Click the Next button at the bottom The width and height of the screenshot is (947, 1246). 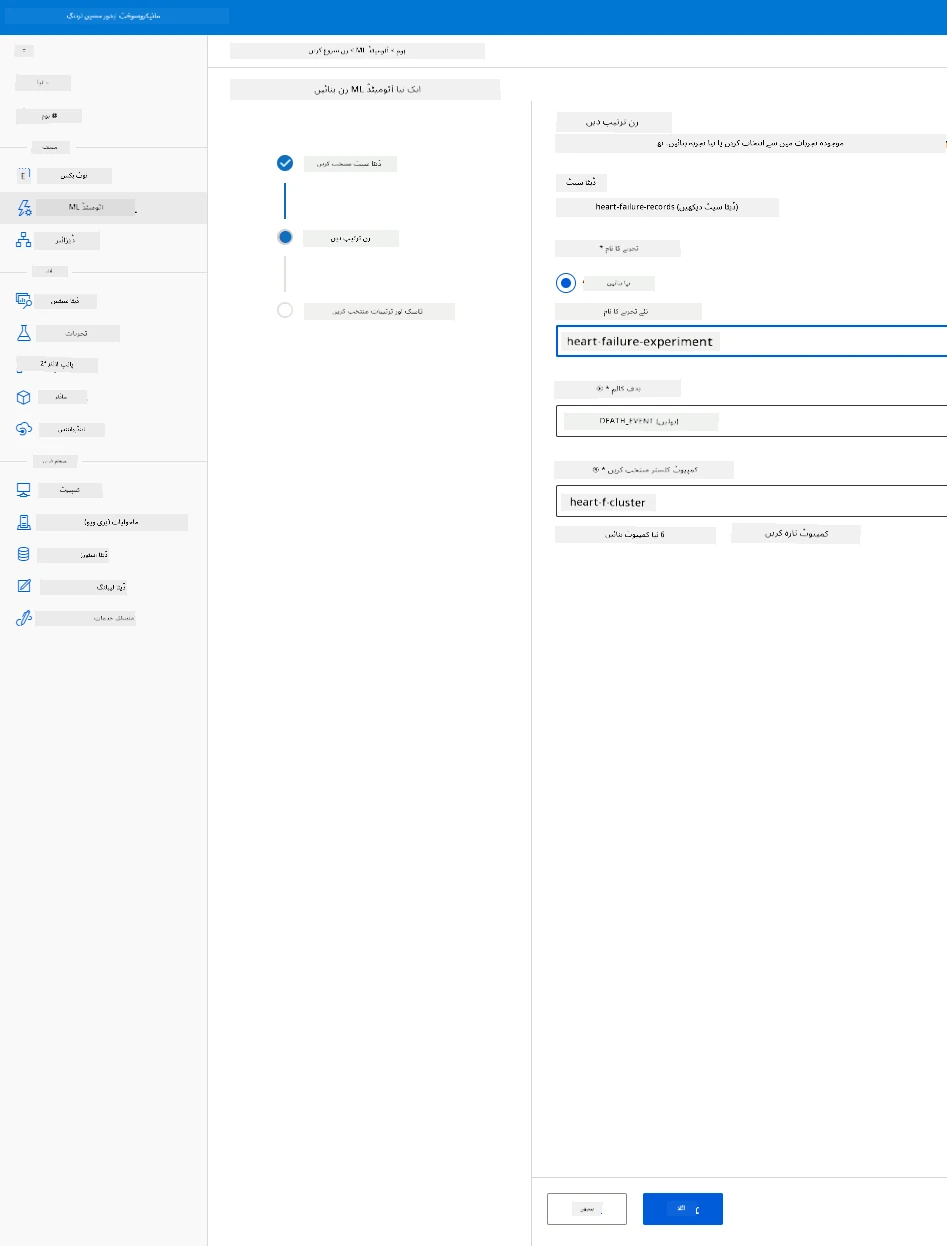(x=683, y=1209)
